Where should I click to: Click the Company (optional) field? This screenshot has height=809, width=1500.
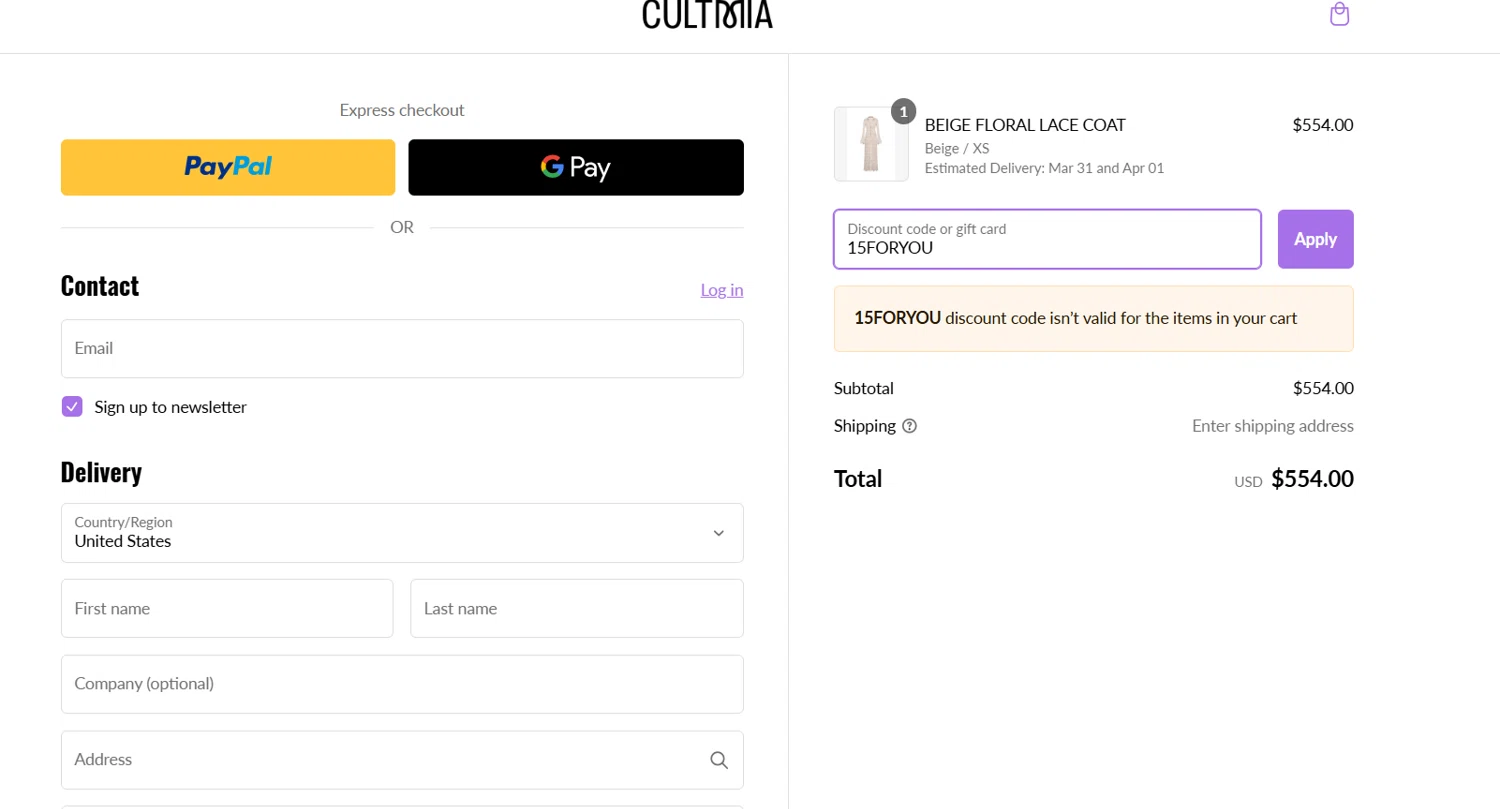tap(402, 684)
